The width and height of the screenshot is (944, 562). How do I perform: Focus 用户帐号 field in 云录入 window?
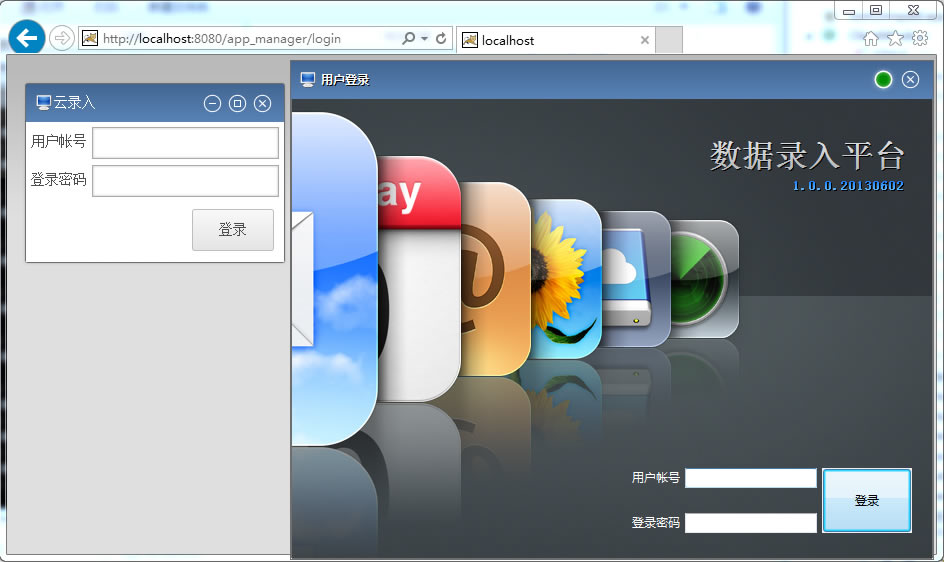coord(185,143)
